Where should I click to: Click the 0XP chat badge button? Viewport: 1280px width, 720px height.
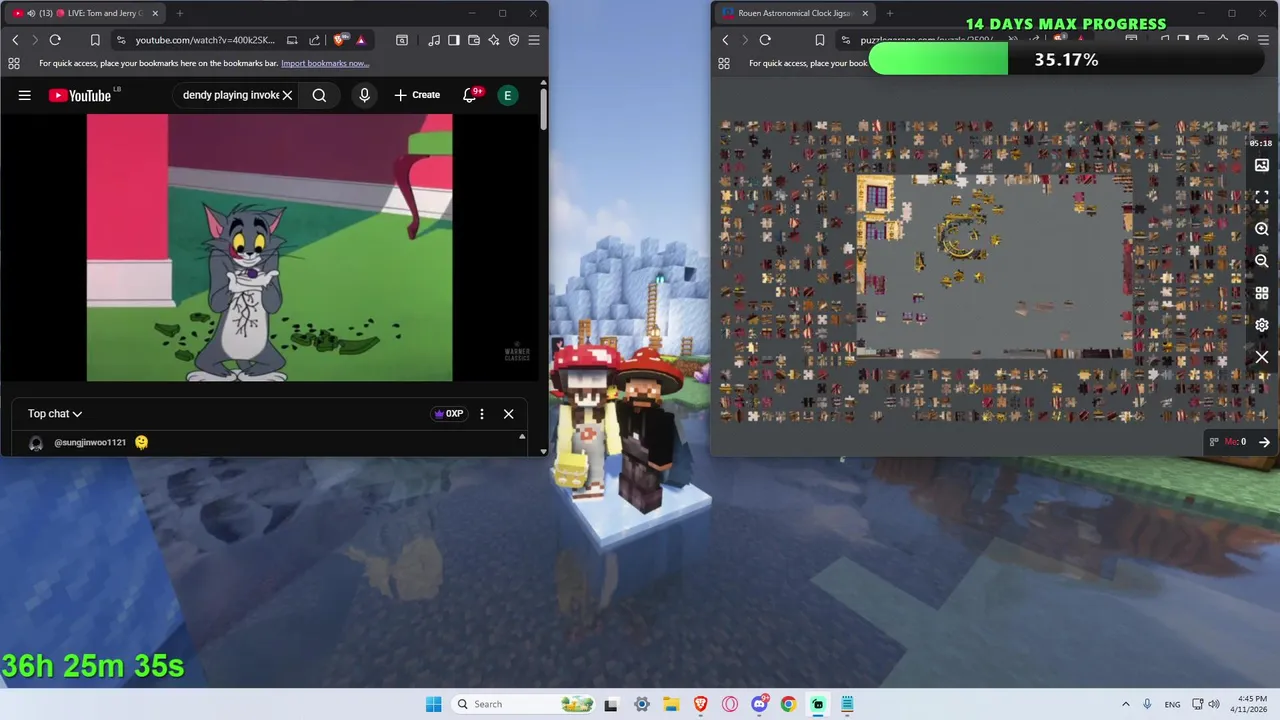448,414
